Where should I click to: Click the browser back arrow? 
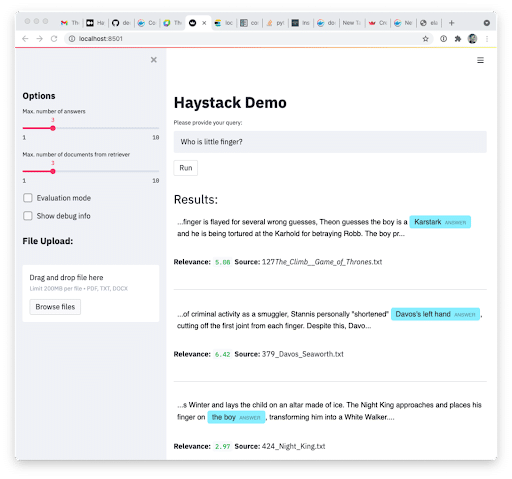[25, 39]
